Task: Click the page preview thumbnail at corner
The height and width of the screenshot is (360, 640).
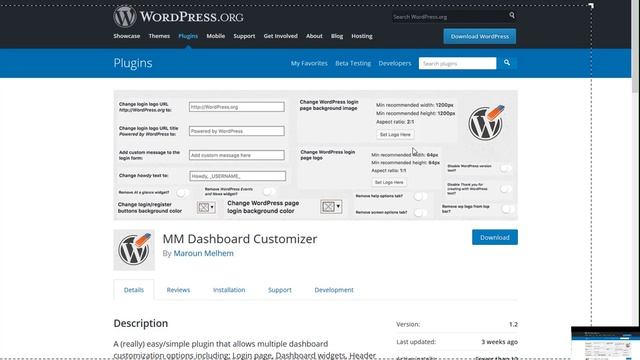Action: coord(605,343)
